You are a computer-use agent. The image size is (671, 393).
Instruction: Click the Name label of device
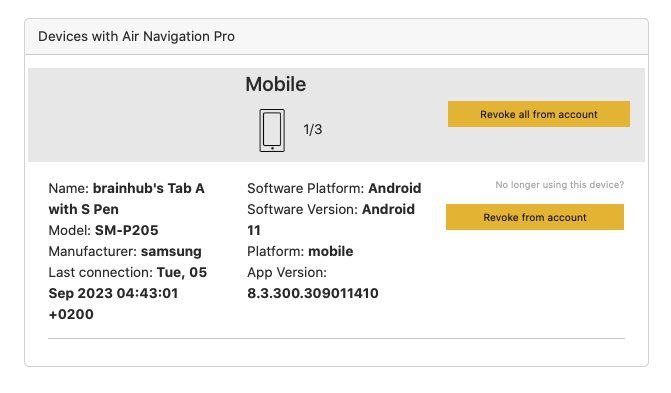coord(68,188)
